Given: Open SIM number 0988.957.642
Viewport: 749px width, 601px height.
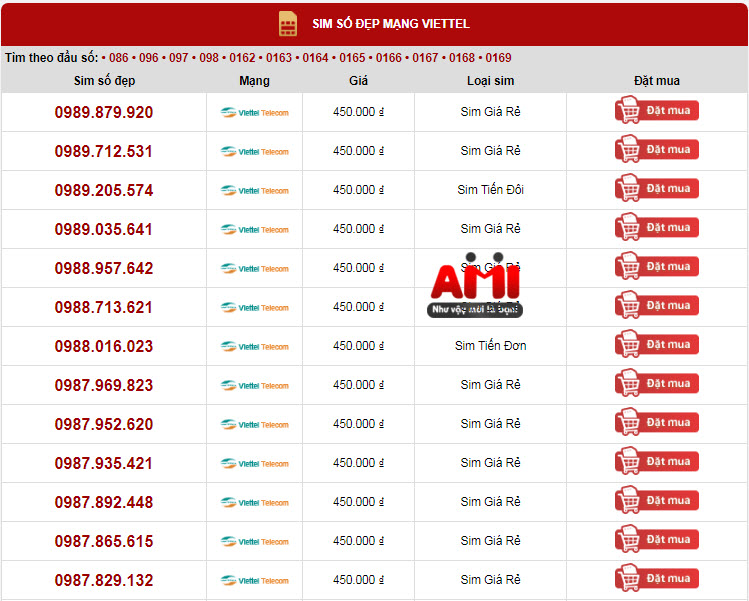Looking at the screenshot, I should pyautogui.click(x=104, y=268).
